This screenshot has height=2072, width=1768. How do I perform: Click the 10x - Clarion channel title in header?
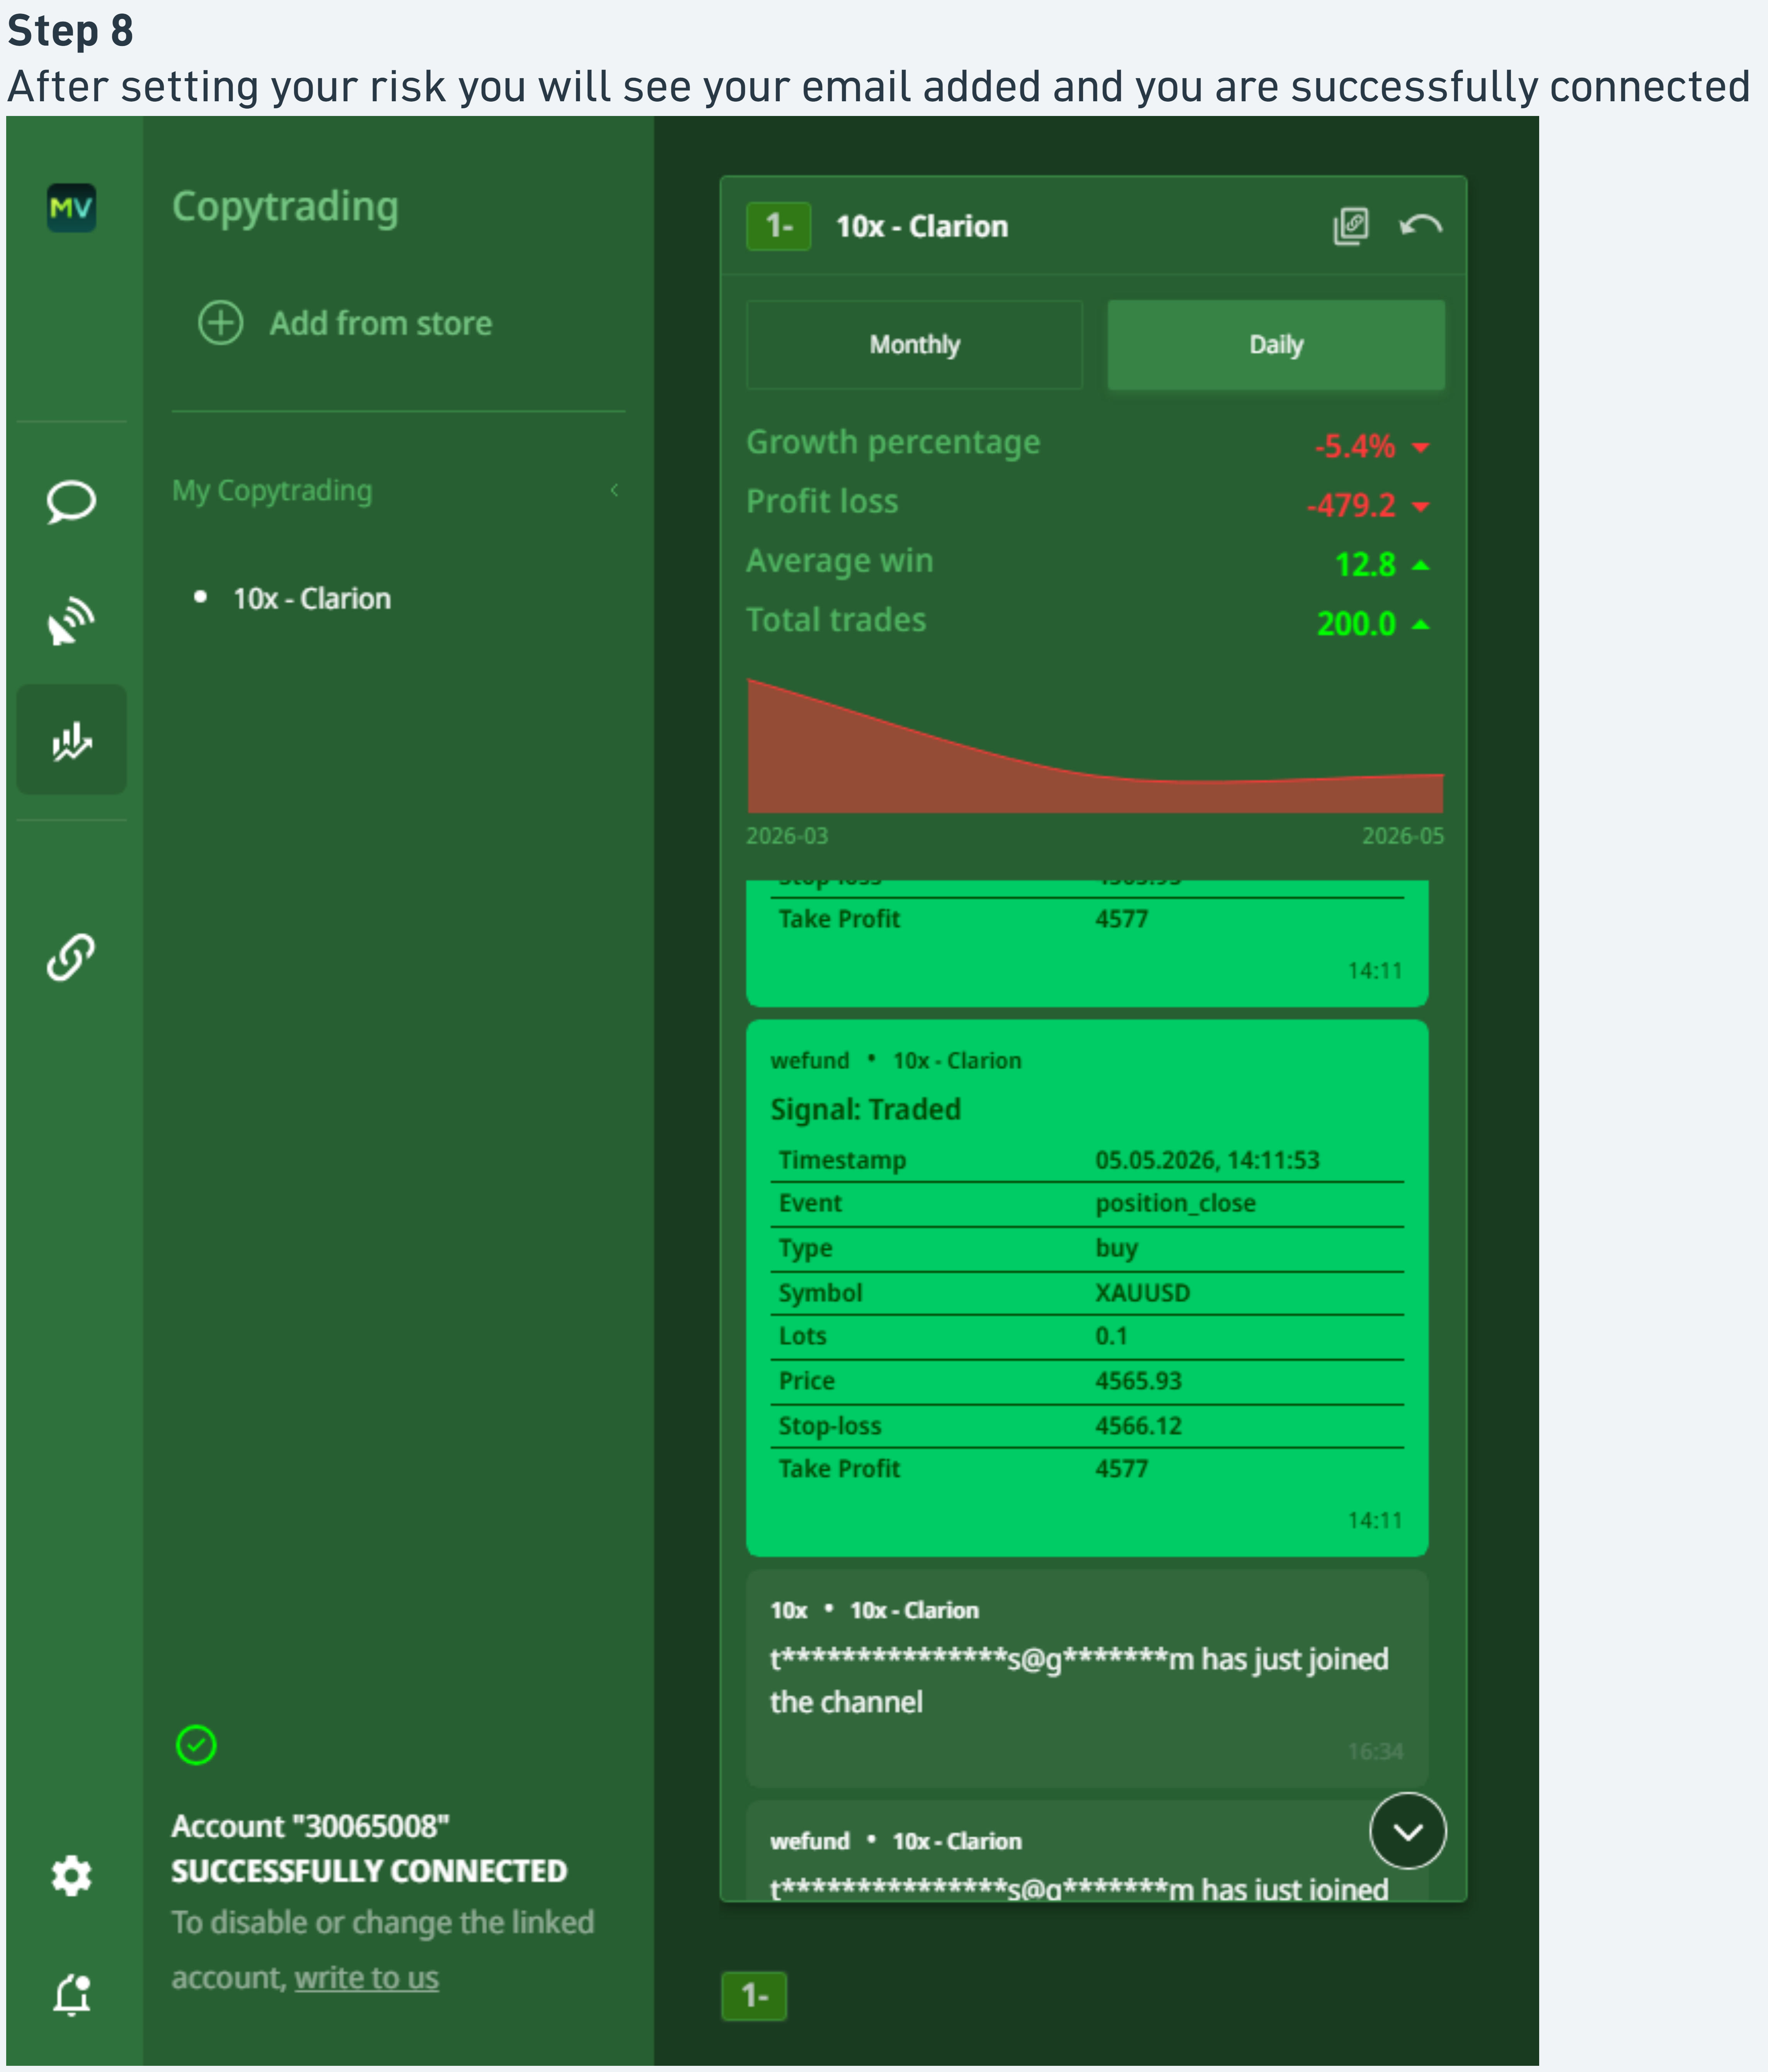[x=921, y=226]
